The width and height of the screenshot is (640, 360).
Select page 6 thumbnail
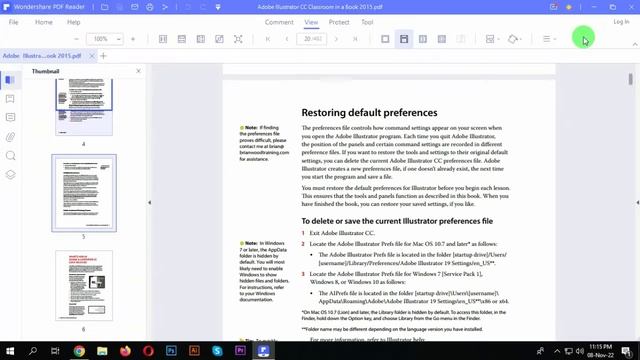(x=84, y=285)
